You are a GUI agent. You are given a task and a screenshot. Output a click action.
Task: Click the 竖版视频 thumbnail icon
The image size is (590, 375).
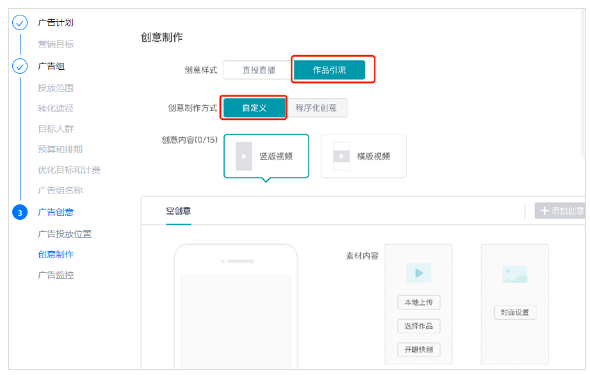[244, 156]
